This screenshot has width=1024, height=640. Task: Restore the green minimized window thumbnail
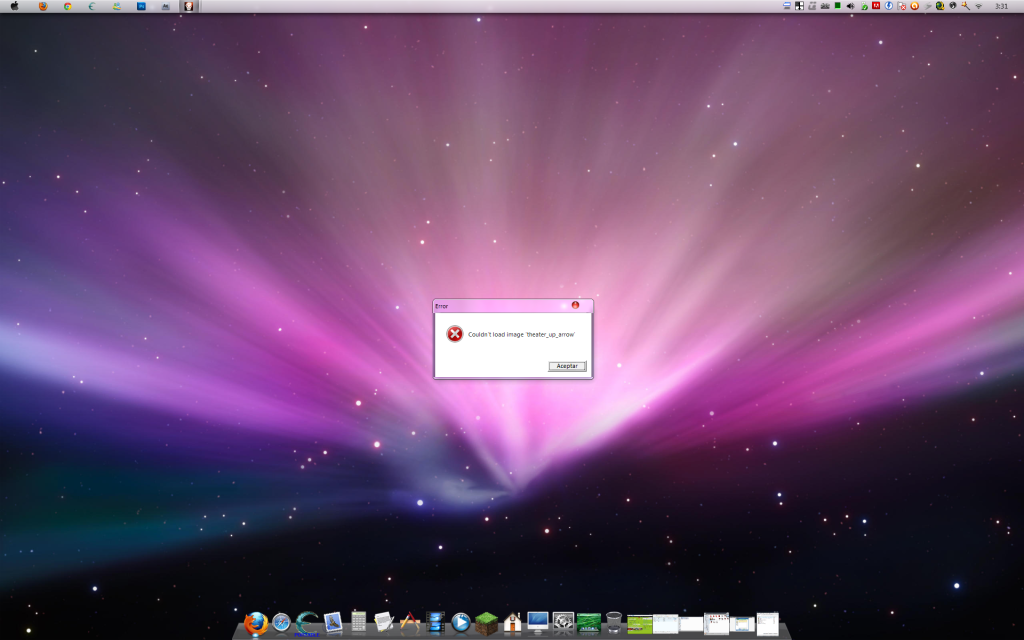tap(639, 624)
